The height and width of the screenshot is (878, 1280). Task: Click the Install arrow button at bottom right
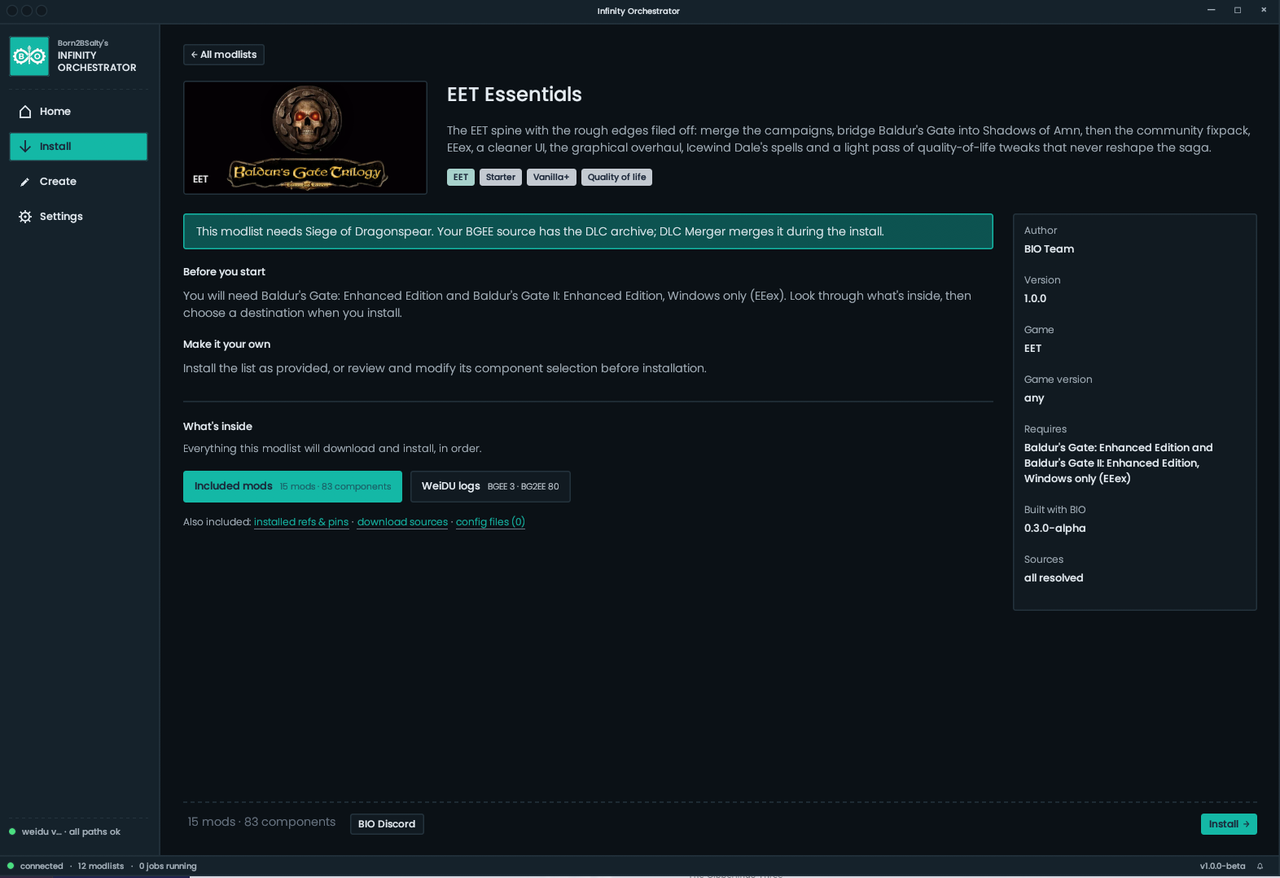pyautogui.click(x=1229, y=824)
